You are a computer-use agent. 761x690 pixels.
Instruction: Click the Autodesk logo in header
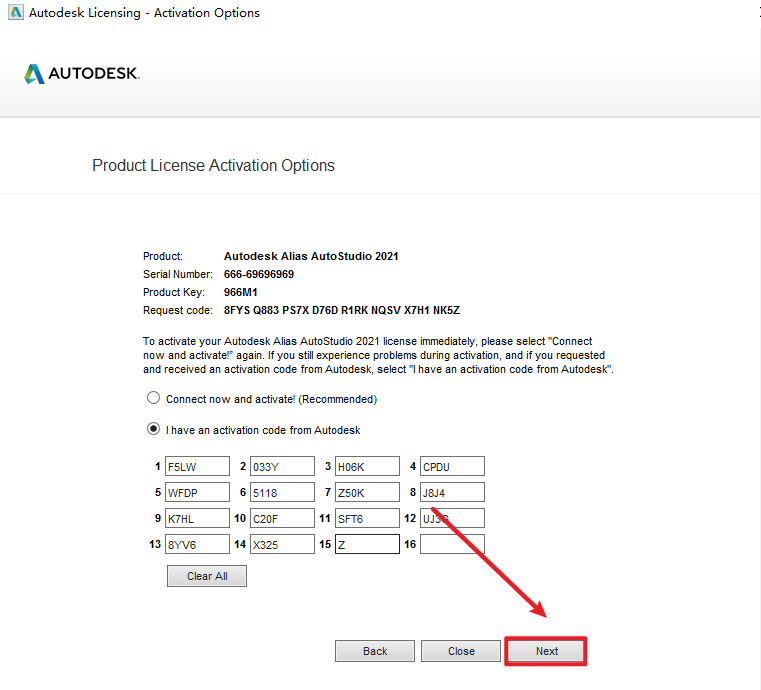pyautogui.click(x=82, y=74)
